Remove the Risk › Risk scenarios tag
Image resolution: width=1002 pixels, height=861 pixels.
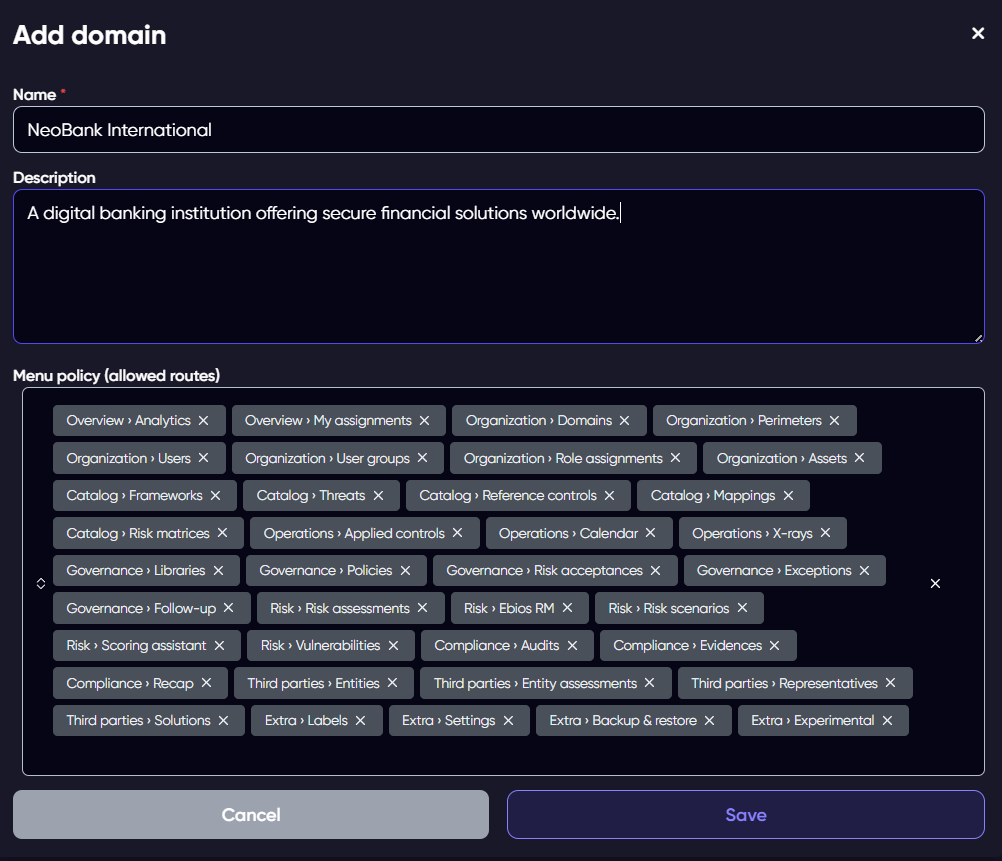[743, 608]
